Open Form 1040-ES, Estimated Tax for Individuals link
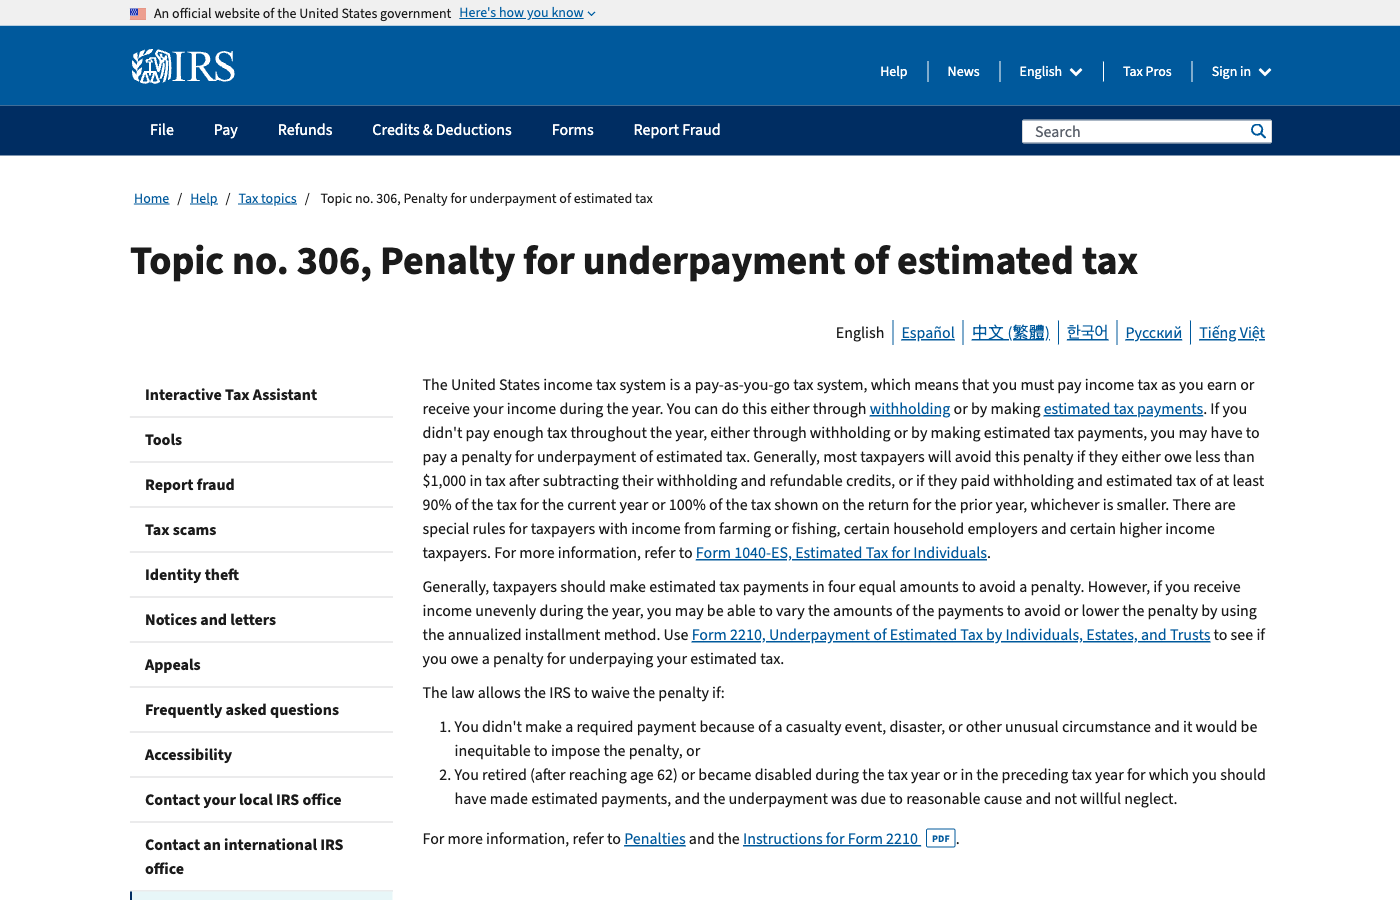The image size is (1400, 900). tap(841, 553)
